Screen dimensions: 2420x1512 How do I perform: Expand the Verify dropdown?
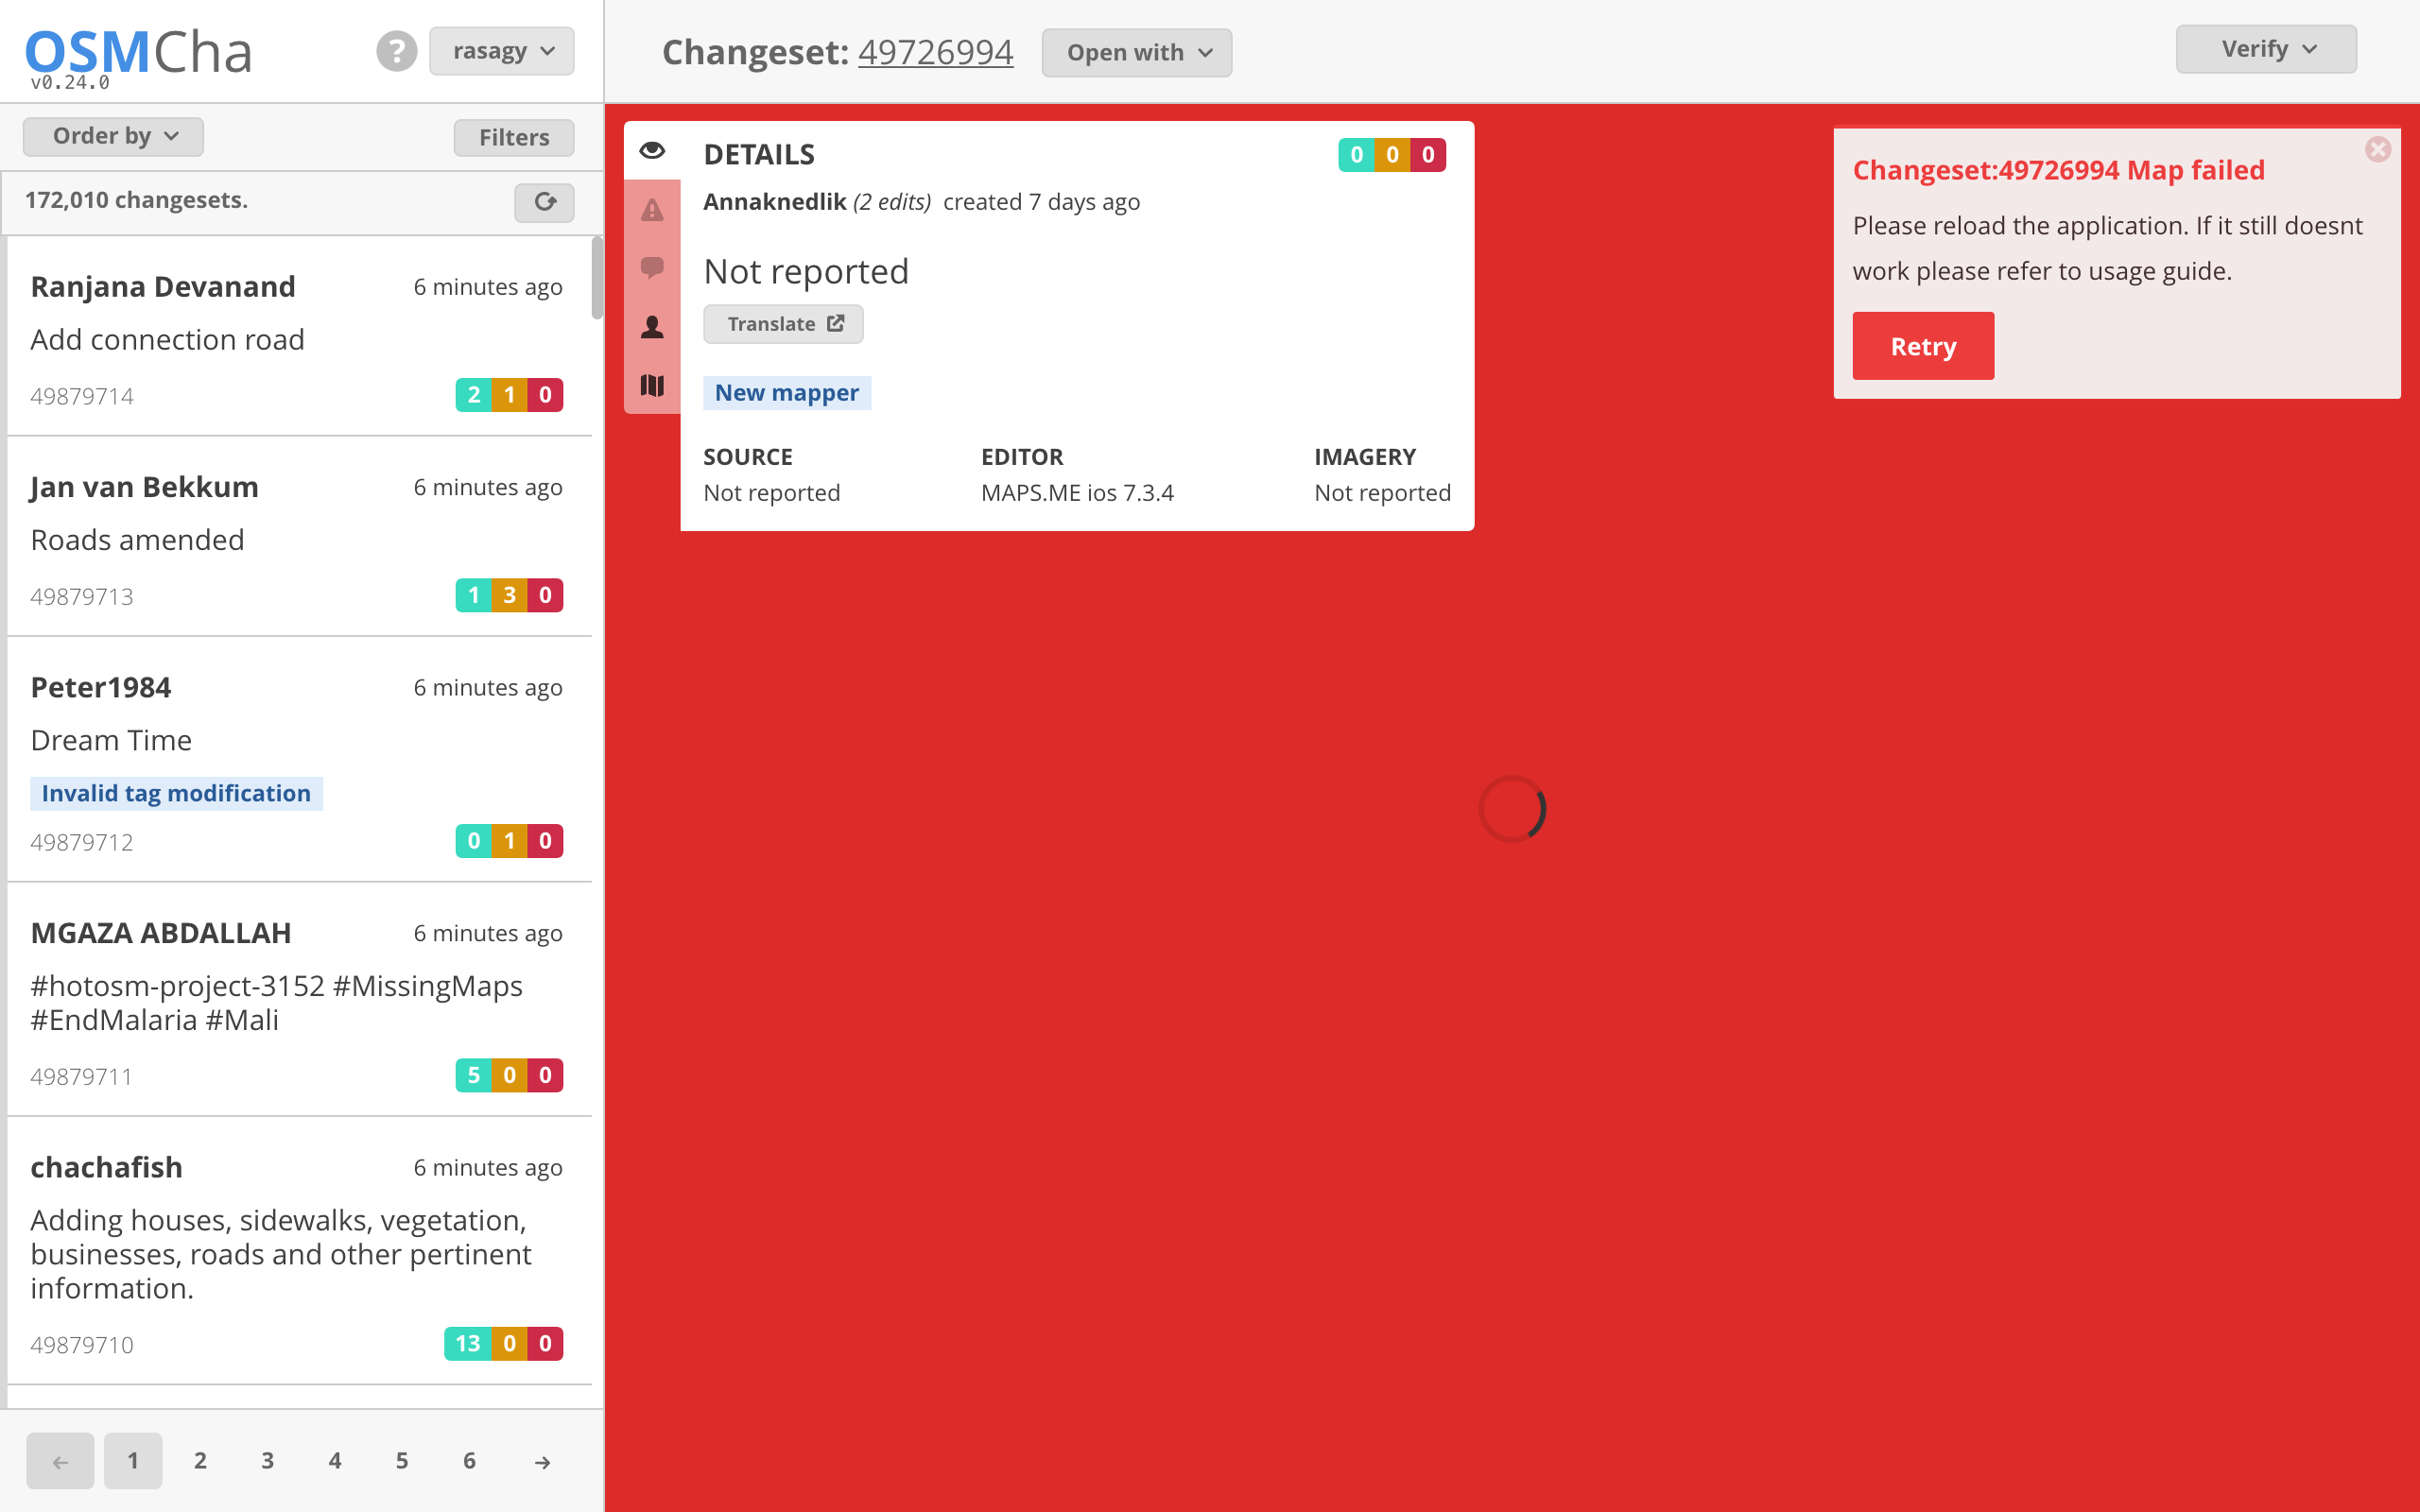pyautogui.click(x=2265, y=48)
